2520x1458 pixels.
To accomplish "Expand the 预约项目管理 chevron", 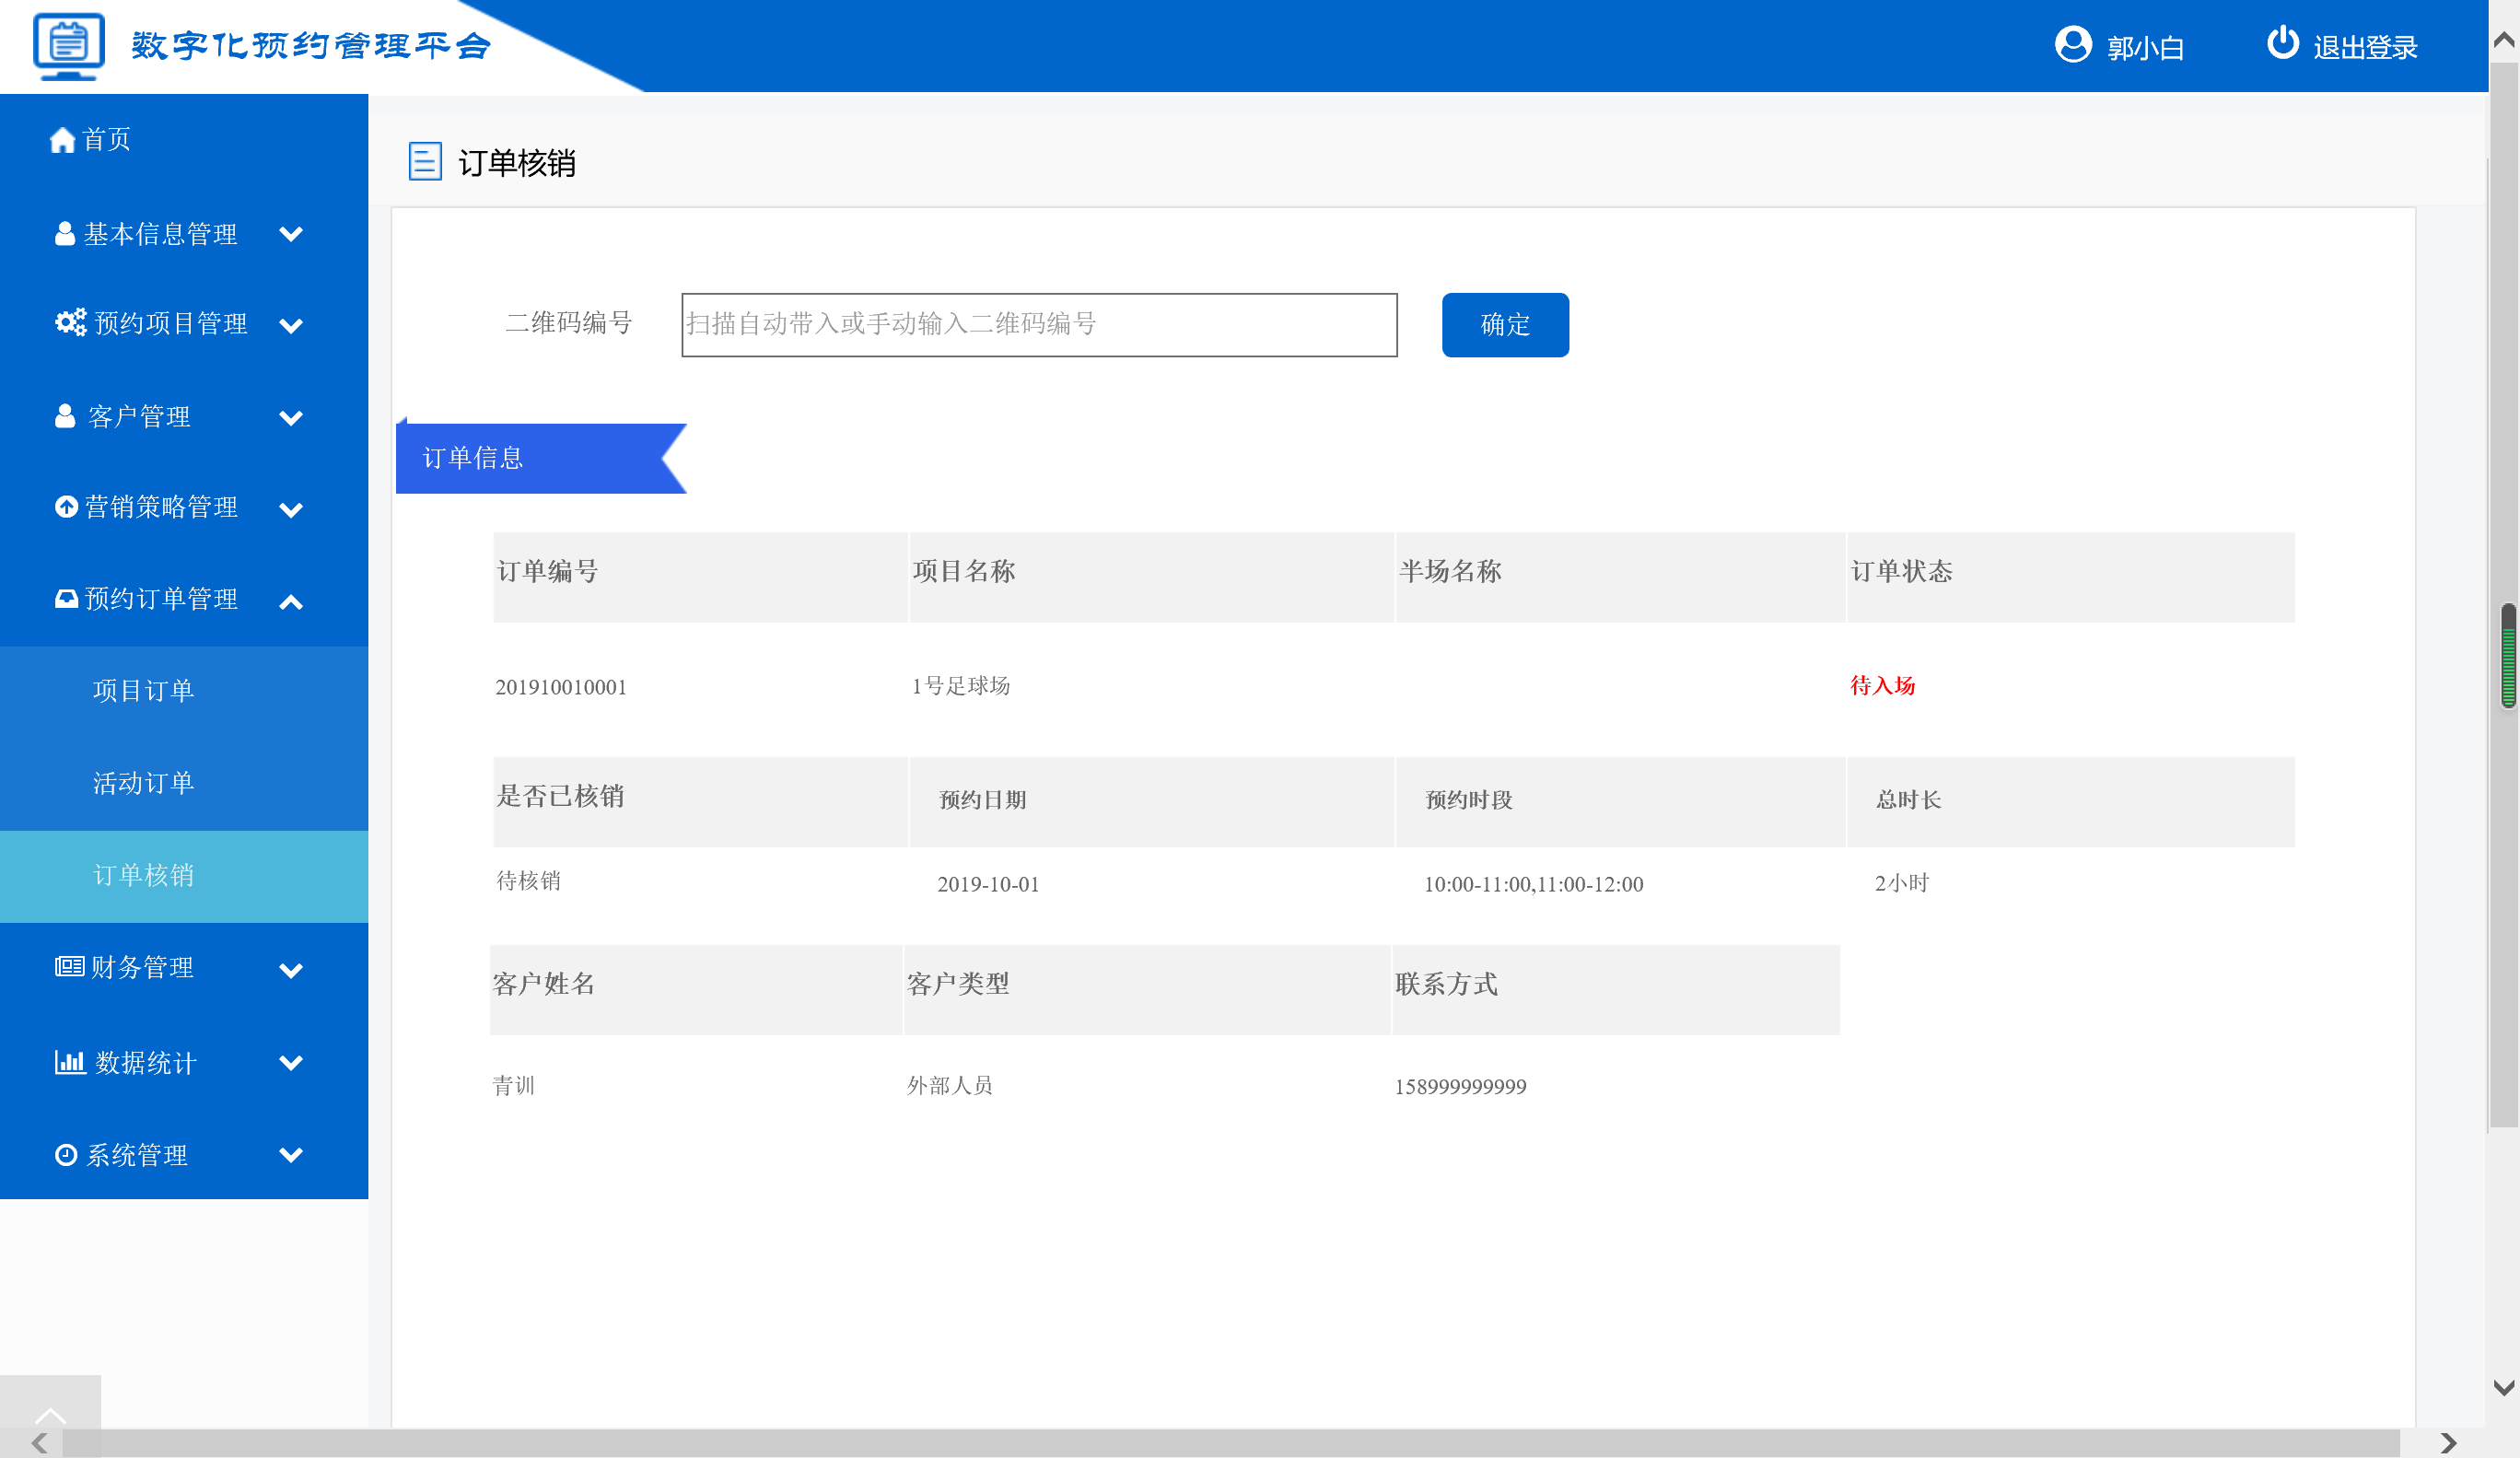I will (291, 326).
